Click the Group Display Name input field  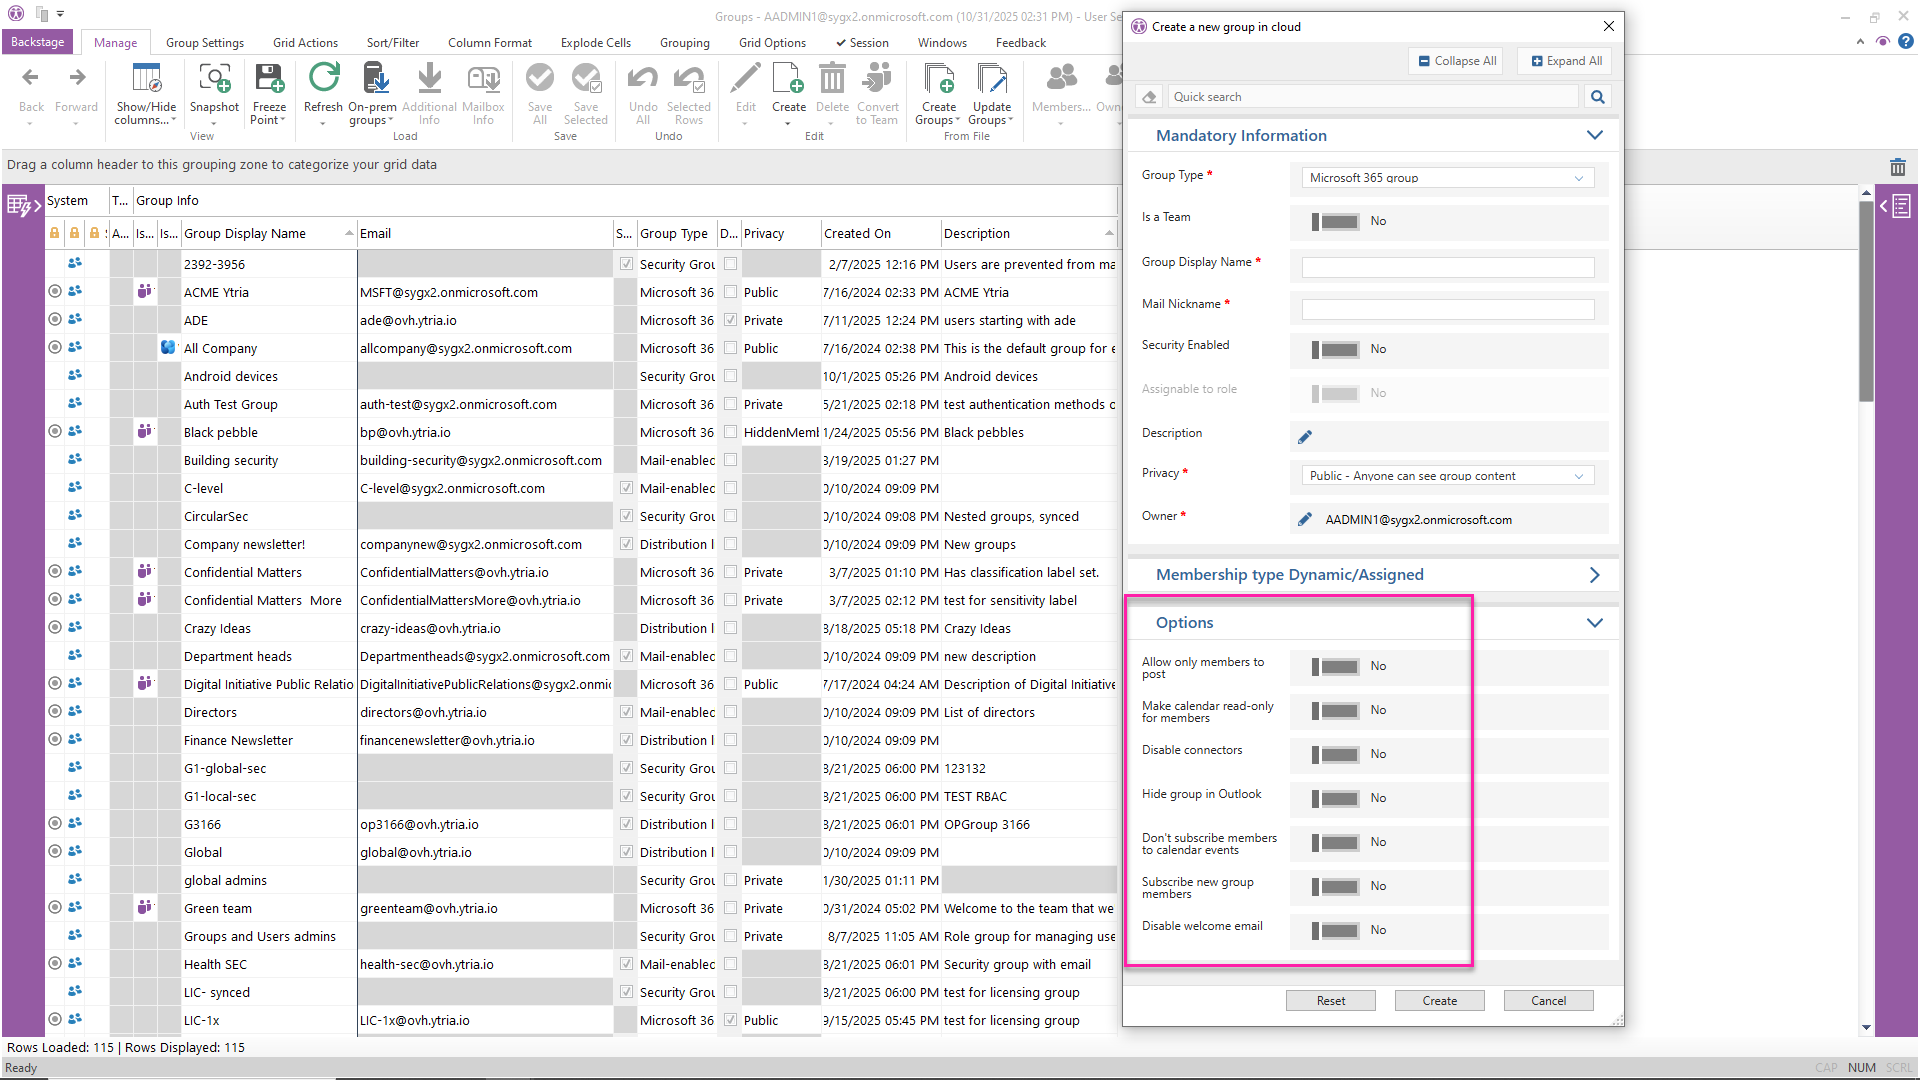coord(1447,267)
